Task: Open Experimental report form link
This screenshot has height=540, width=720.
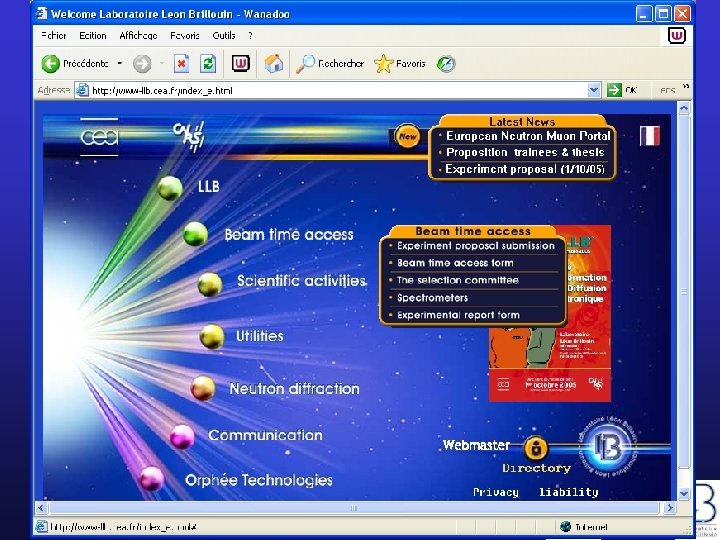Action: [458, 315]
